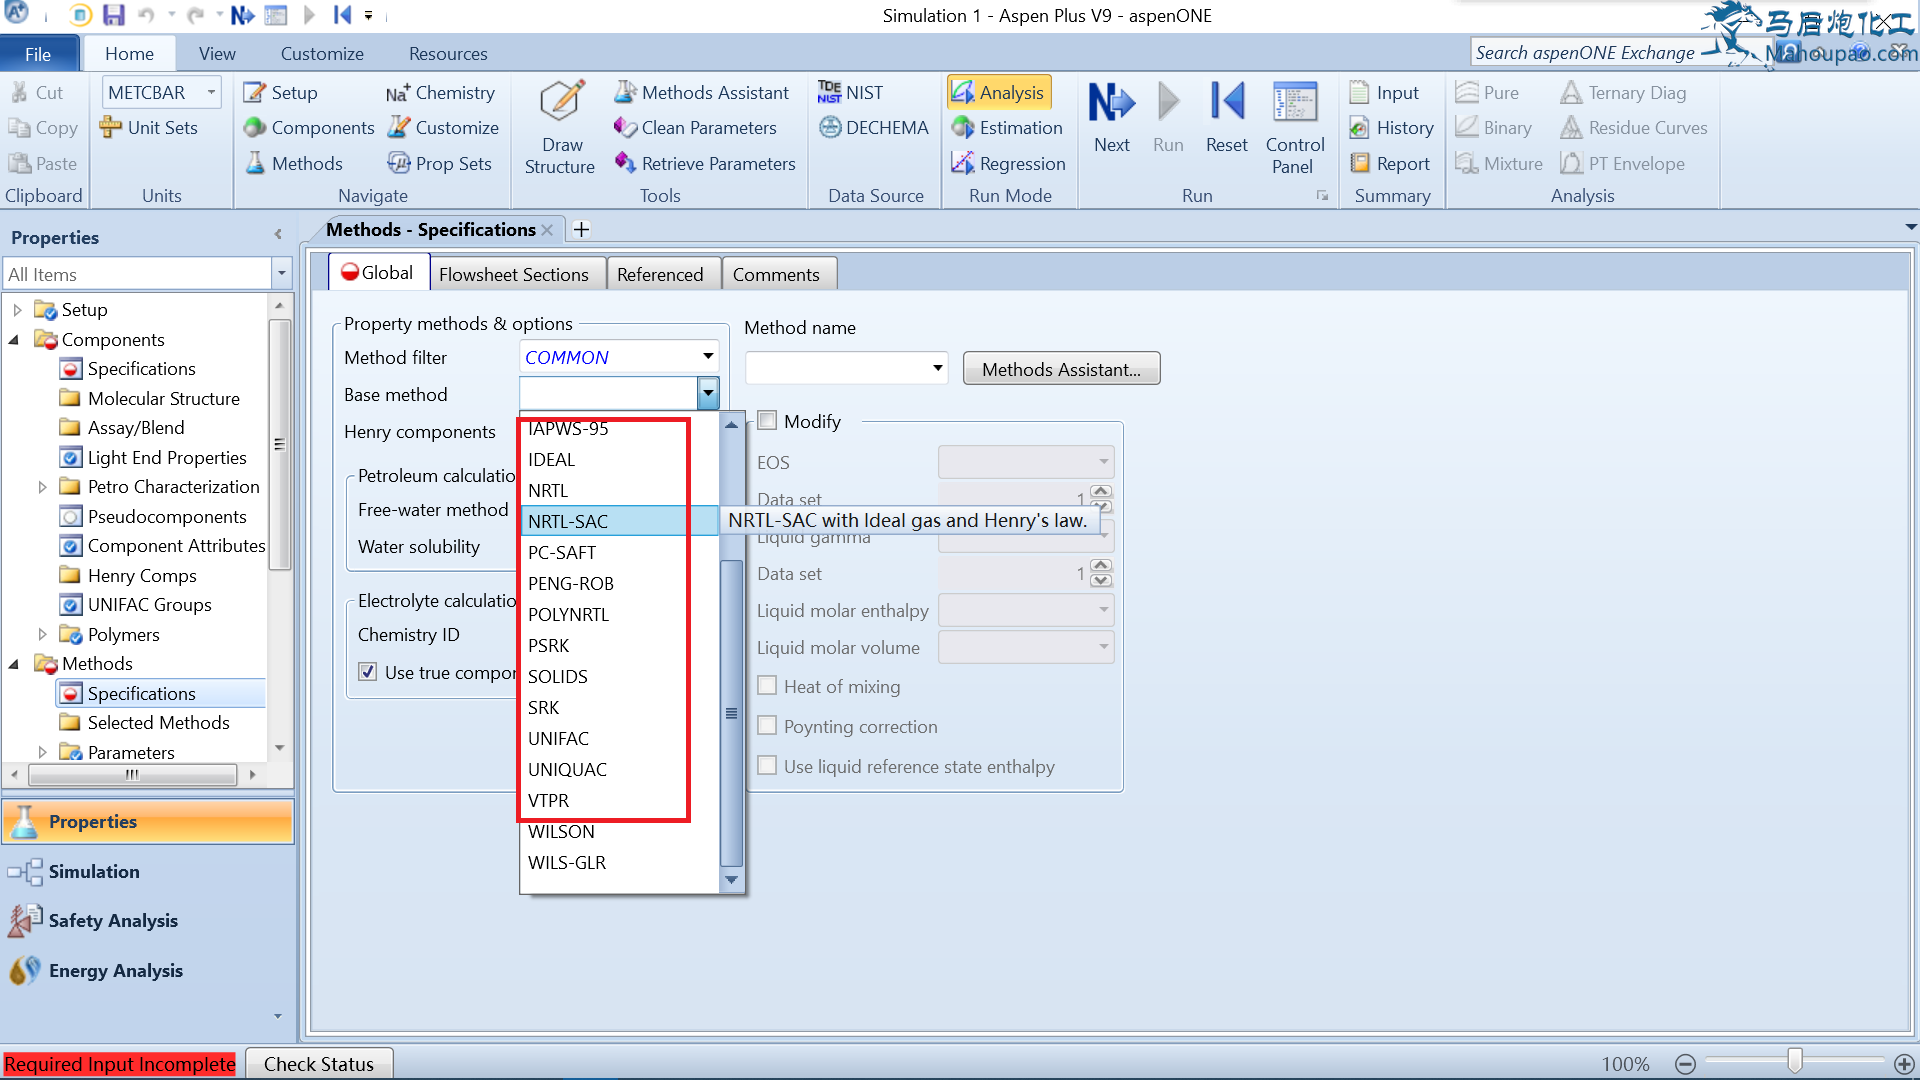The image size is (1920, 1080).
Task: Select Estimation run mode
Action: tap(1007, 128)
